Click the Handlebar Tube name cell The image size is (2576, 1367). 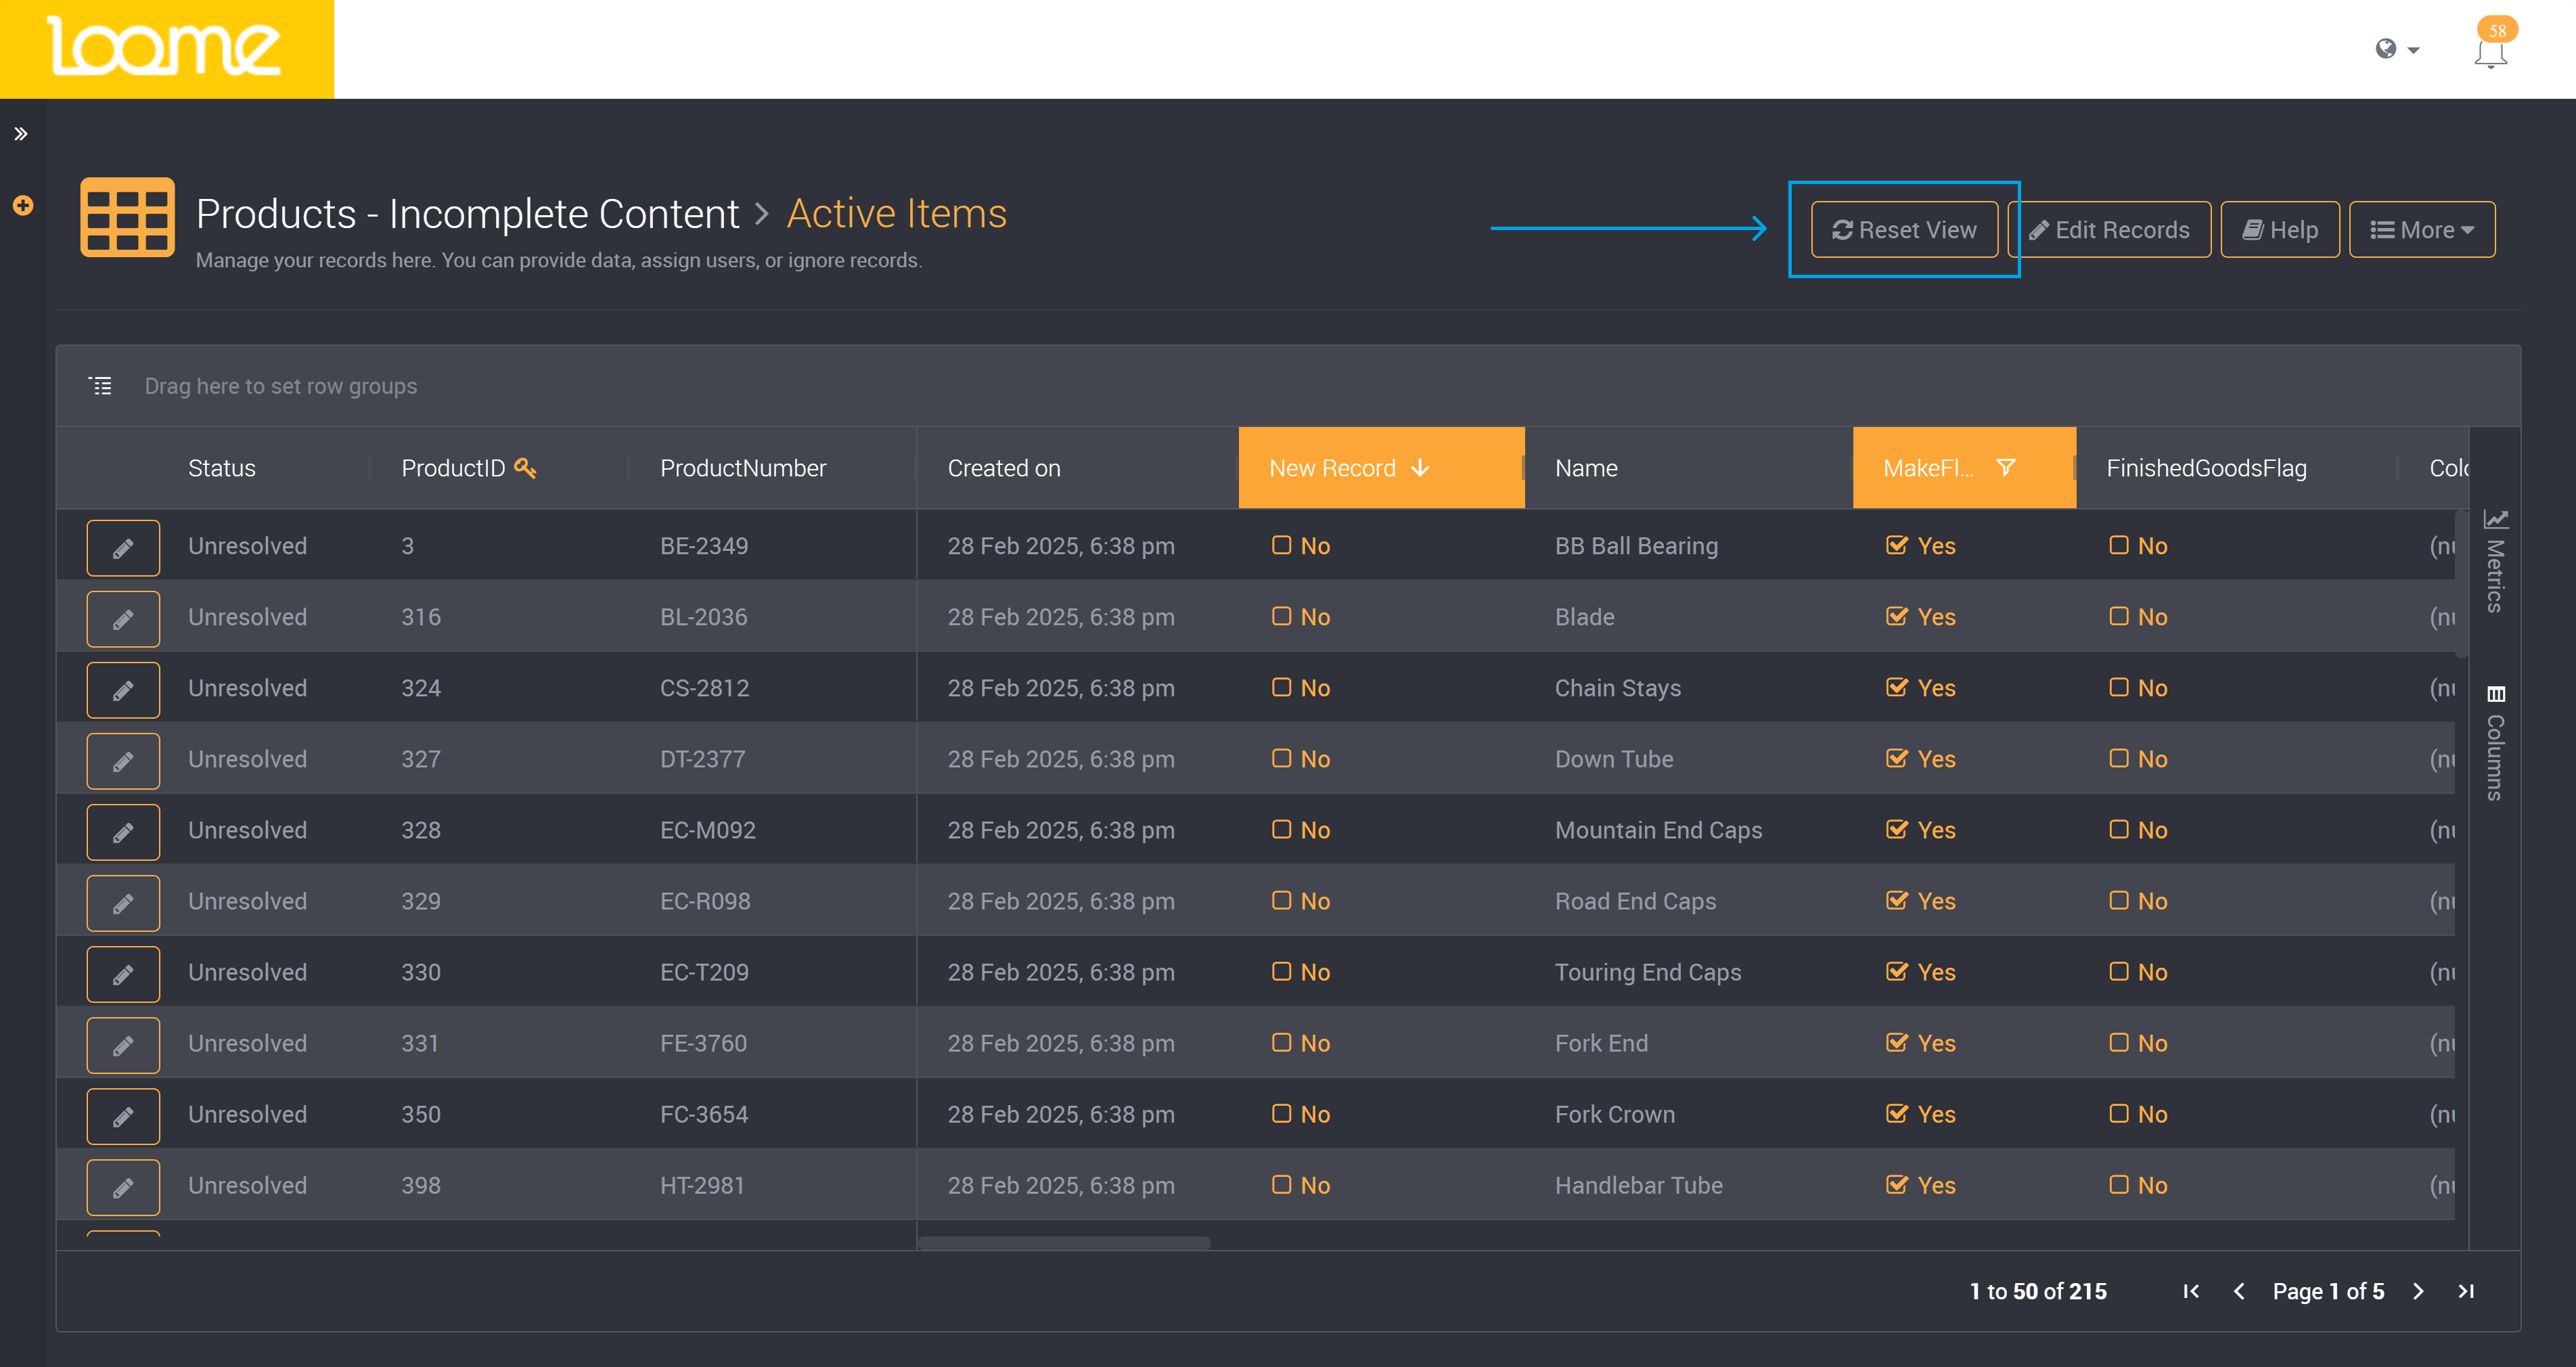[1638, 1185]
